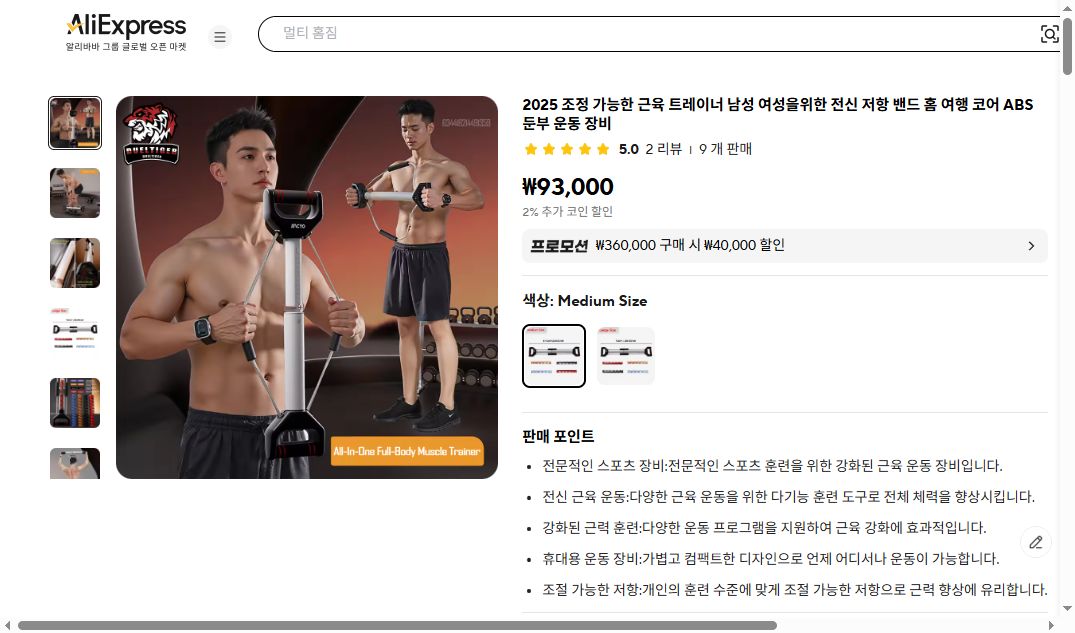Screen dimensions: 1075x633
Task: Click the main product image
Action: click(x=307, y=287)
